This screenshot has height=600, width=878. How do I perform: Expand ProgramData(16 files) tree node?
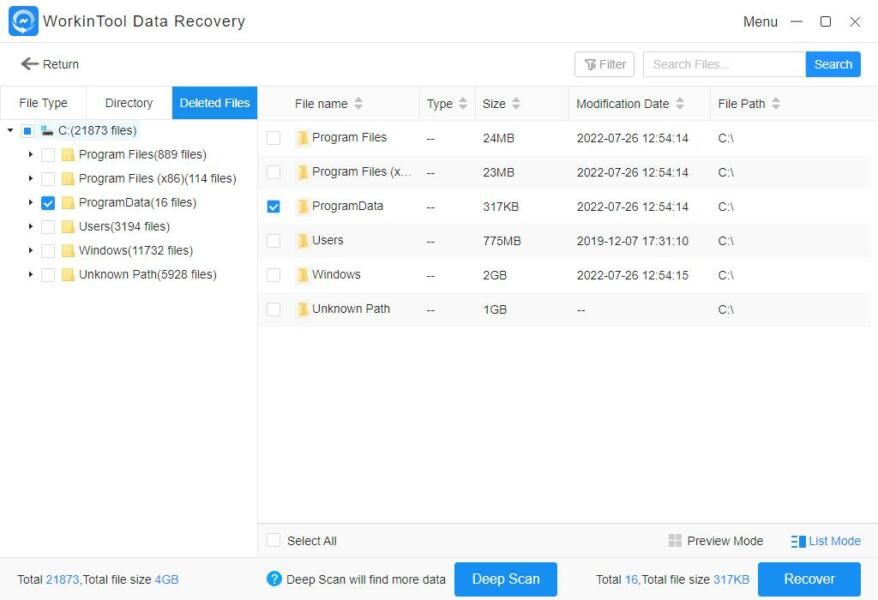31,203
